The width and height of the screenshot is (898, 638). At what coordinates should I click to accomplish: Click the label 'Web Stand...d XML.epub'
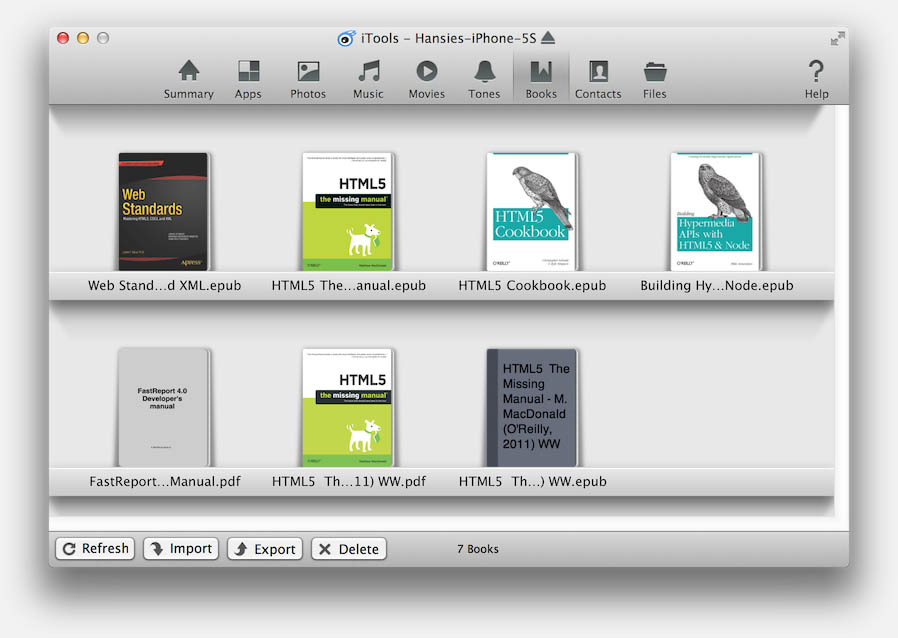164,285
